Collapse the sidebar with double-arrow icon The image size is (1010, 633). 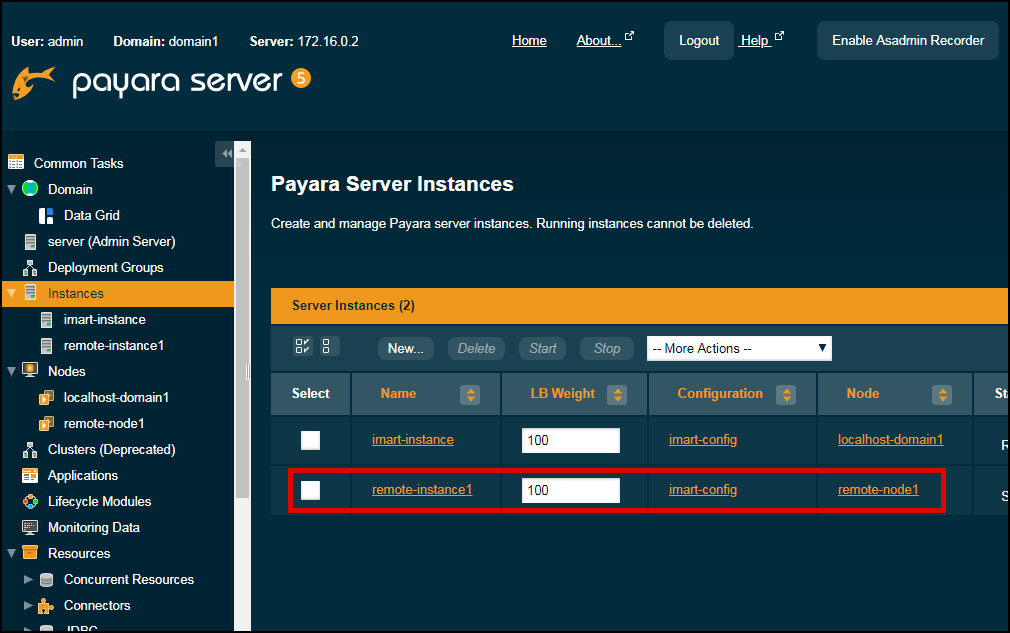(226, 153)
